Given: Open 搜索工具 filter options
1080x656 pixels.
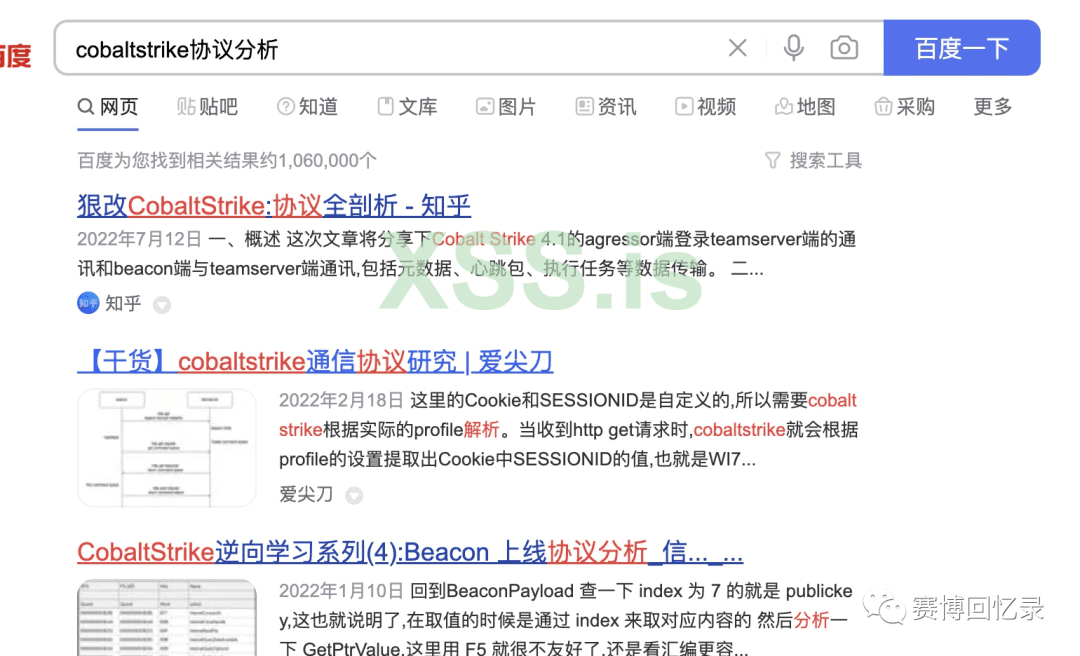Looking at the screenshot, I should pyautogui.click(x=813, y=161).
